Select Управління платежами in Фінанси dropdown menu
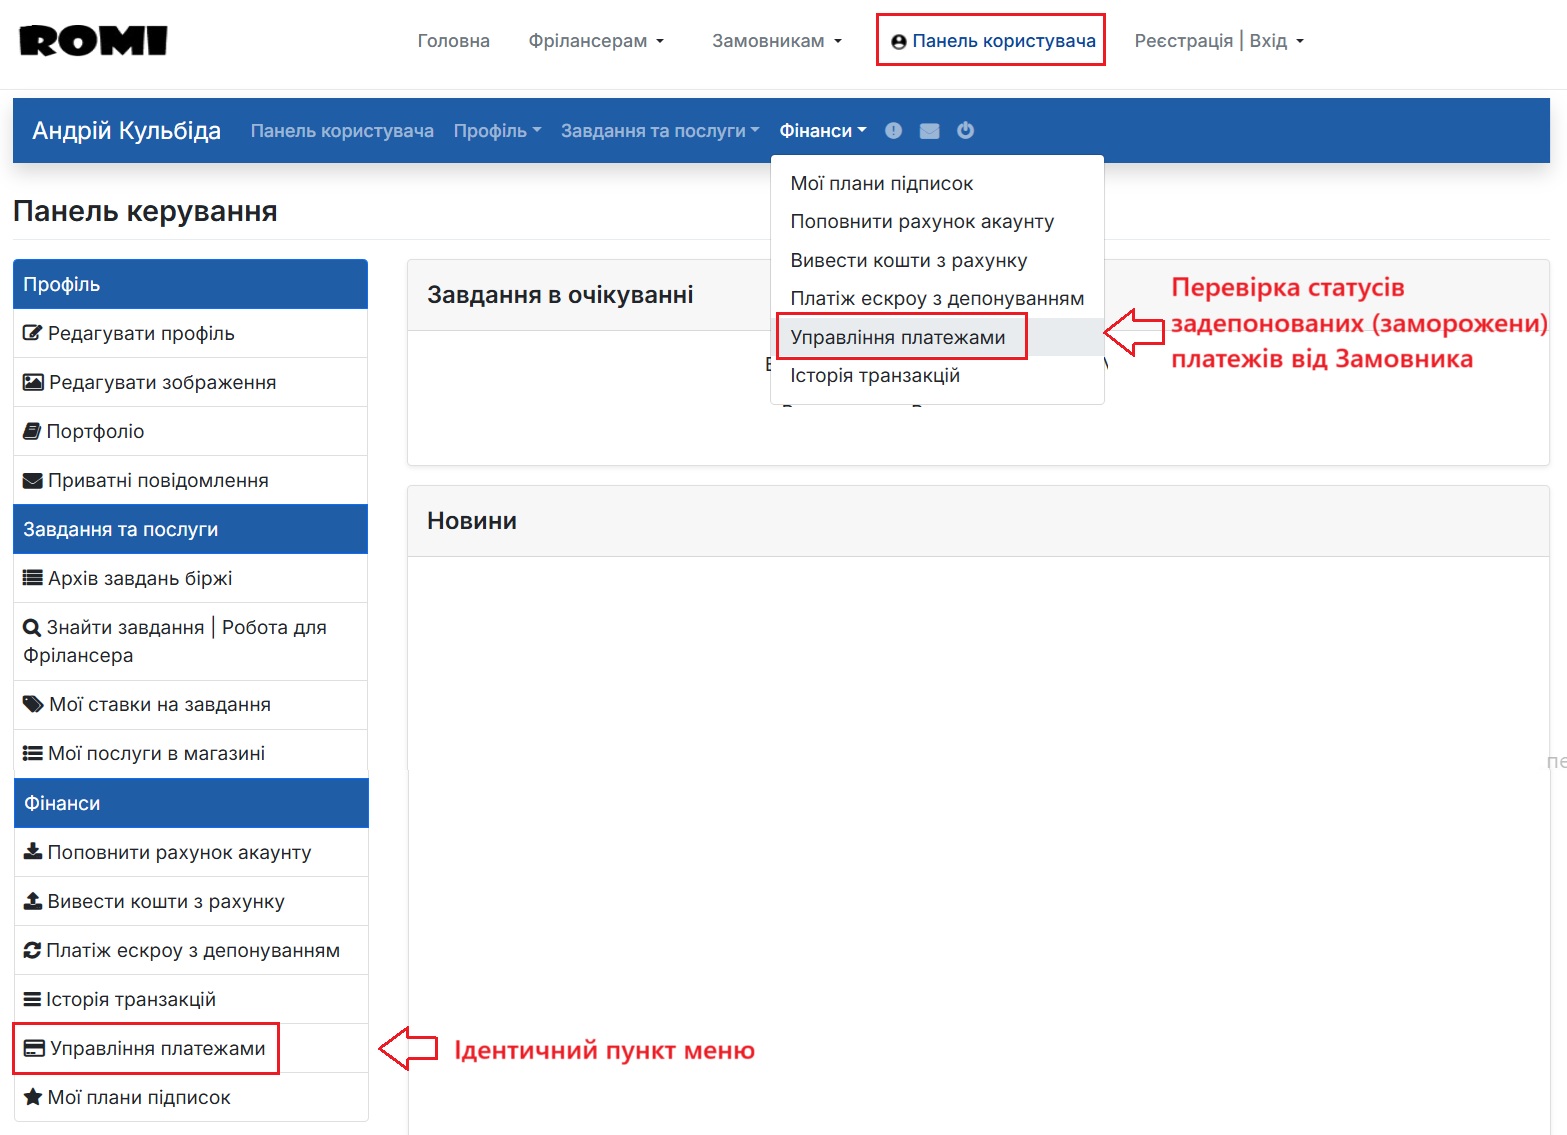The width and height of the screenshot is (1567, 1135). 897,338
